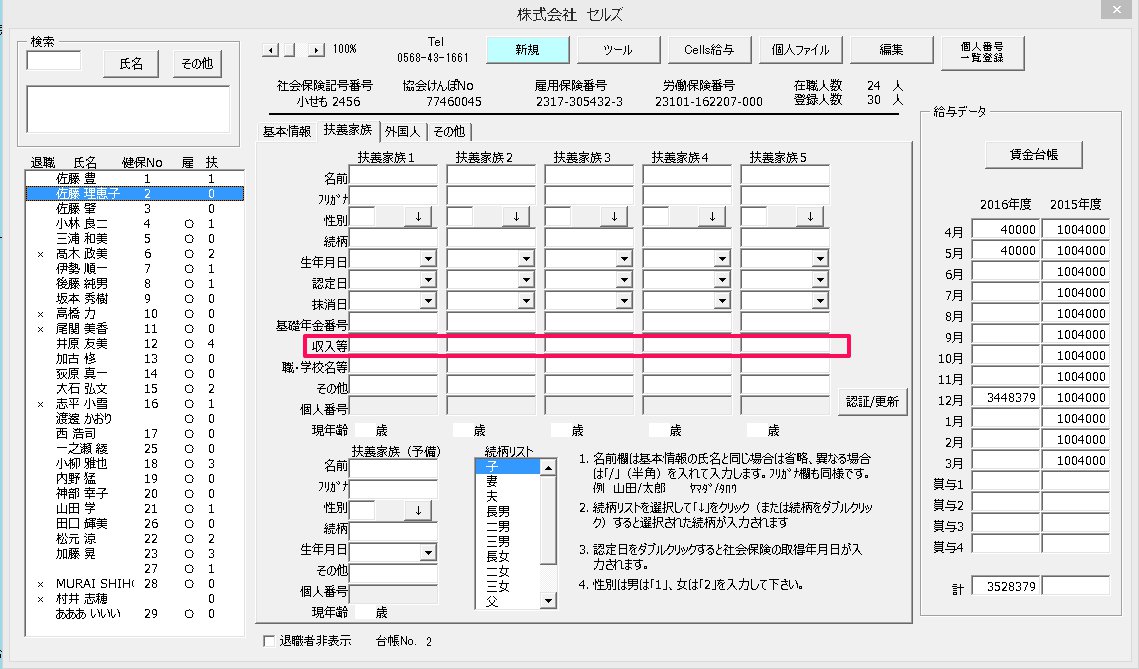Screen dimensions: 1139x669
Task: Click the 認証/更新 button
Action: click(x=872, y=401)
